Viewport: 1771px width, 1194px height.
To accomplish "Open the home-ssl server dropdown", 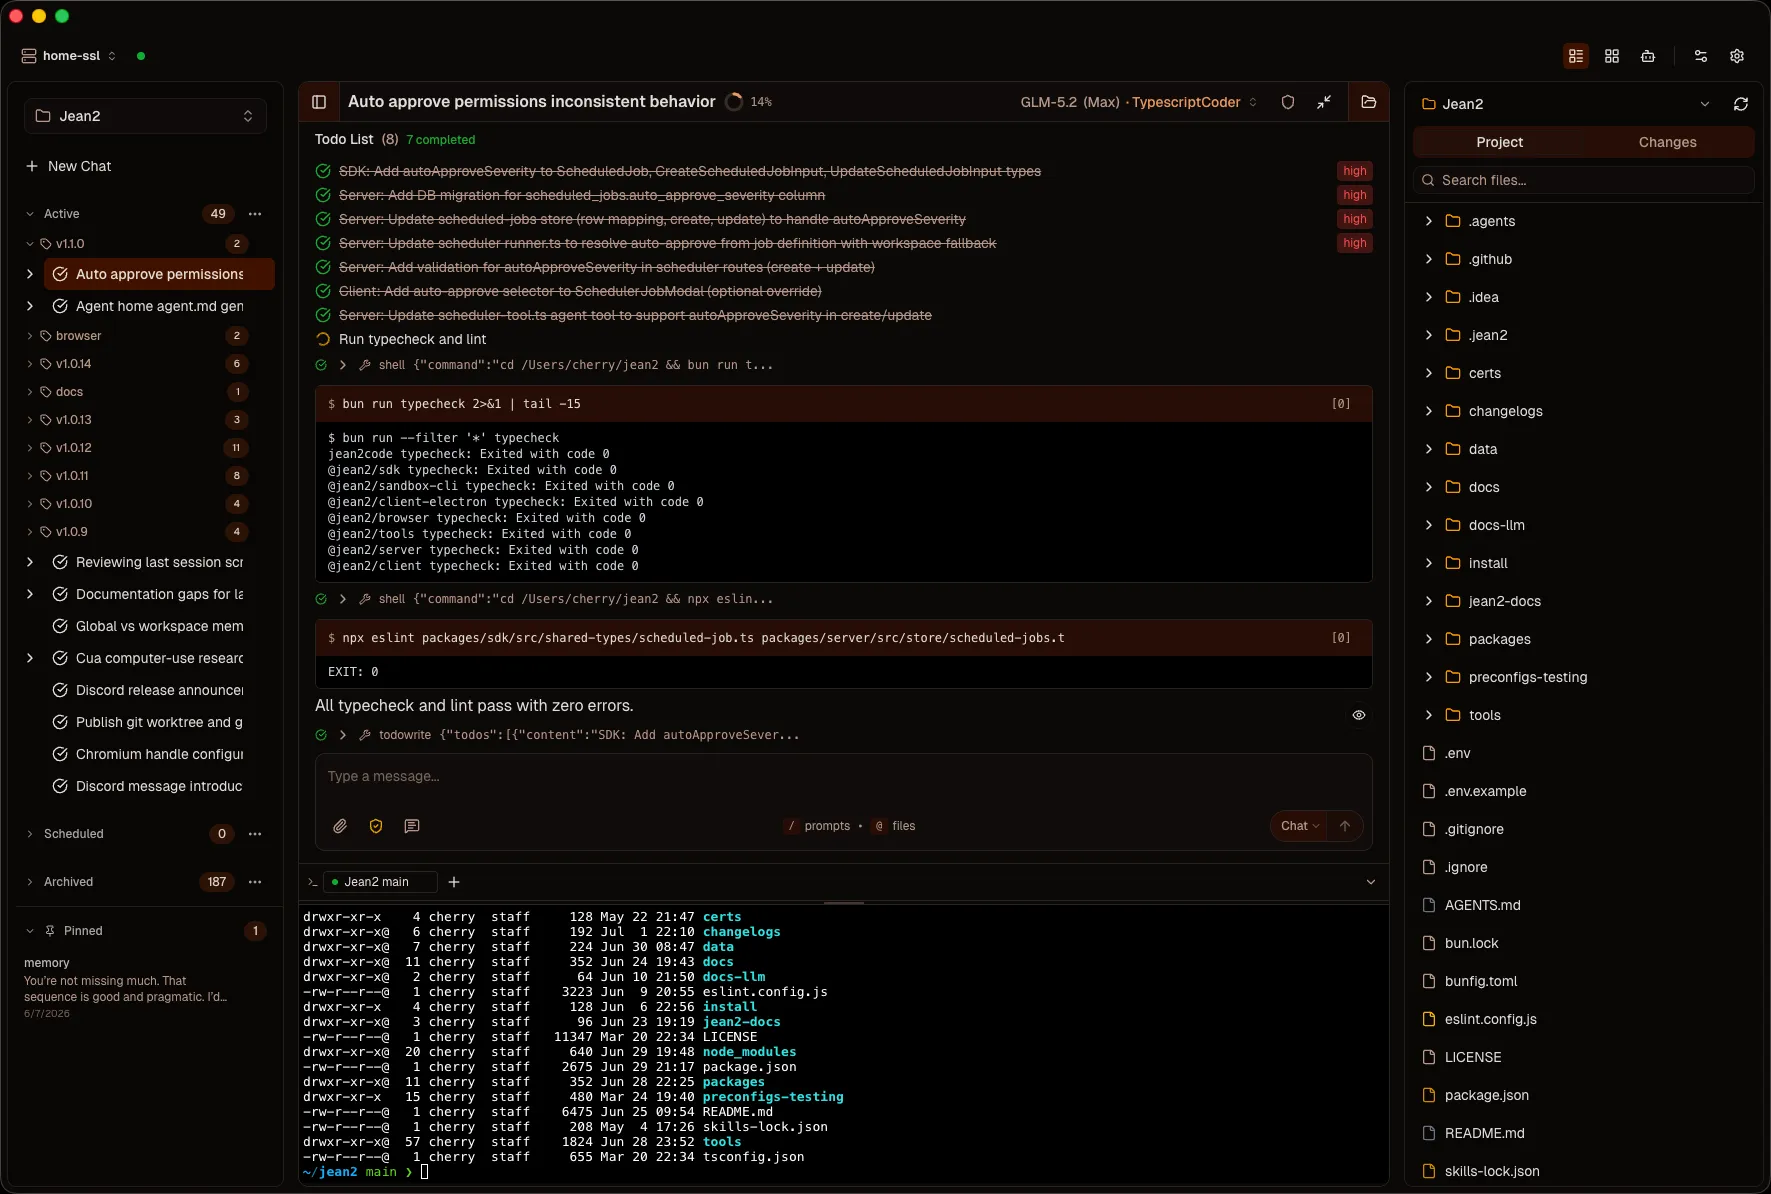I will click(69, 56).
